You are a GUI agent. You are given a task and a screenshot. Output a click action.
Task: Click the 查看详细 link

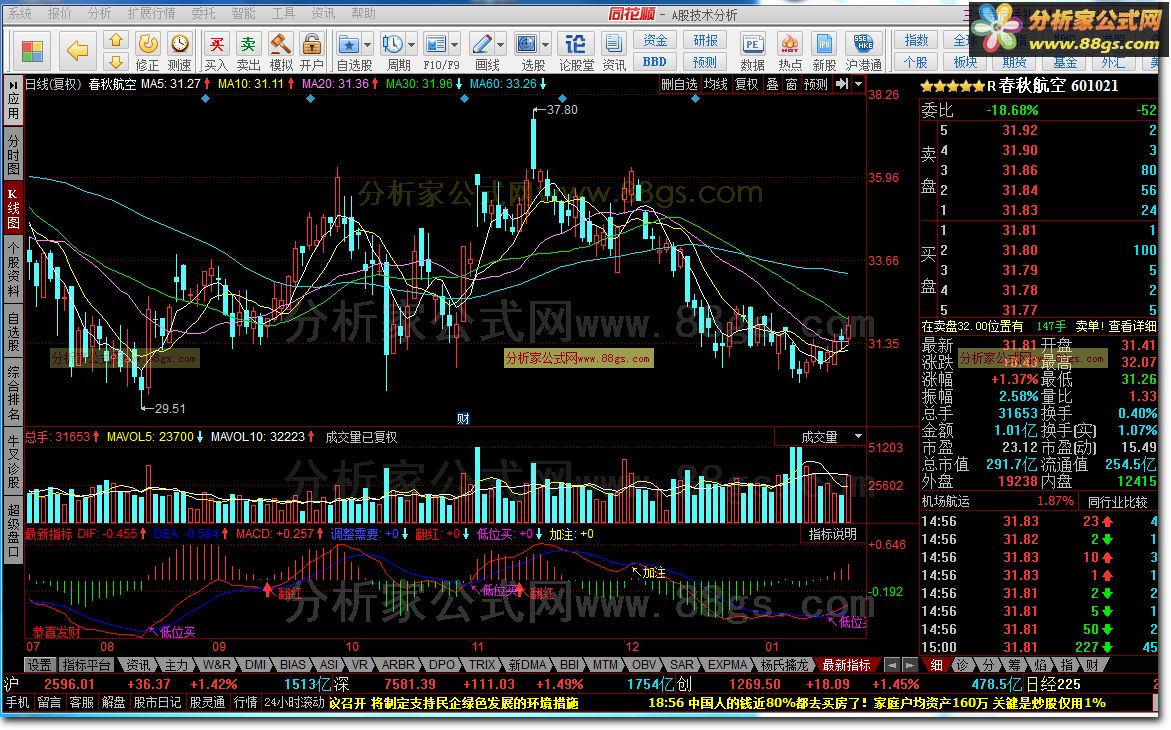[1132, 326]
